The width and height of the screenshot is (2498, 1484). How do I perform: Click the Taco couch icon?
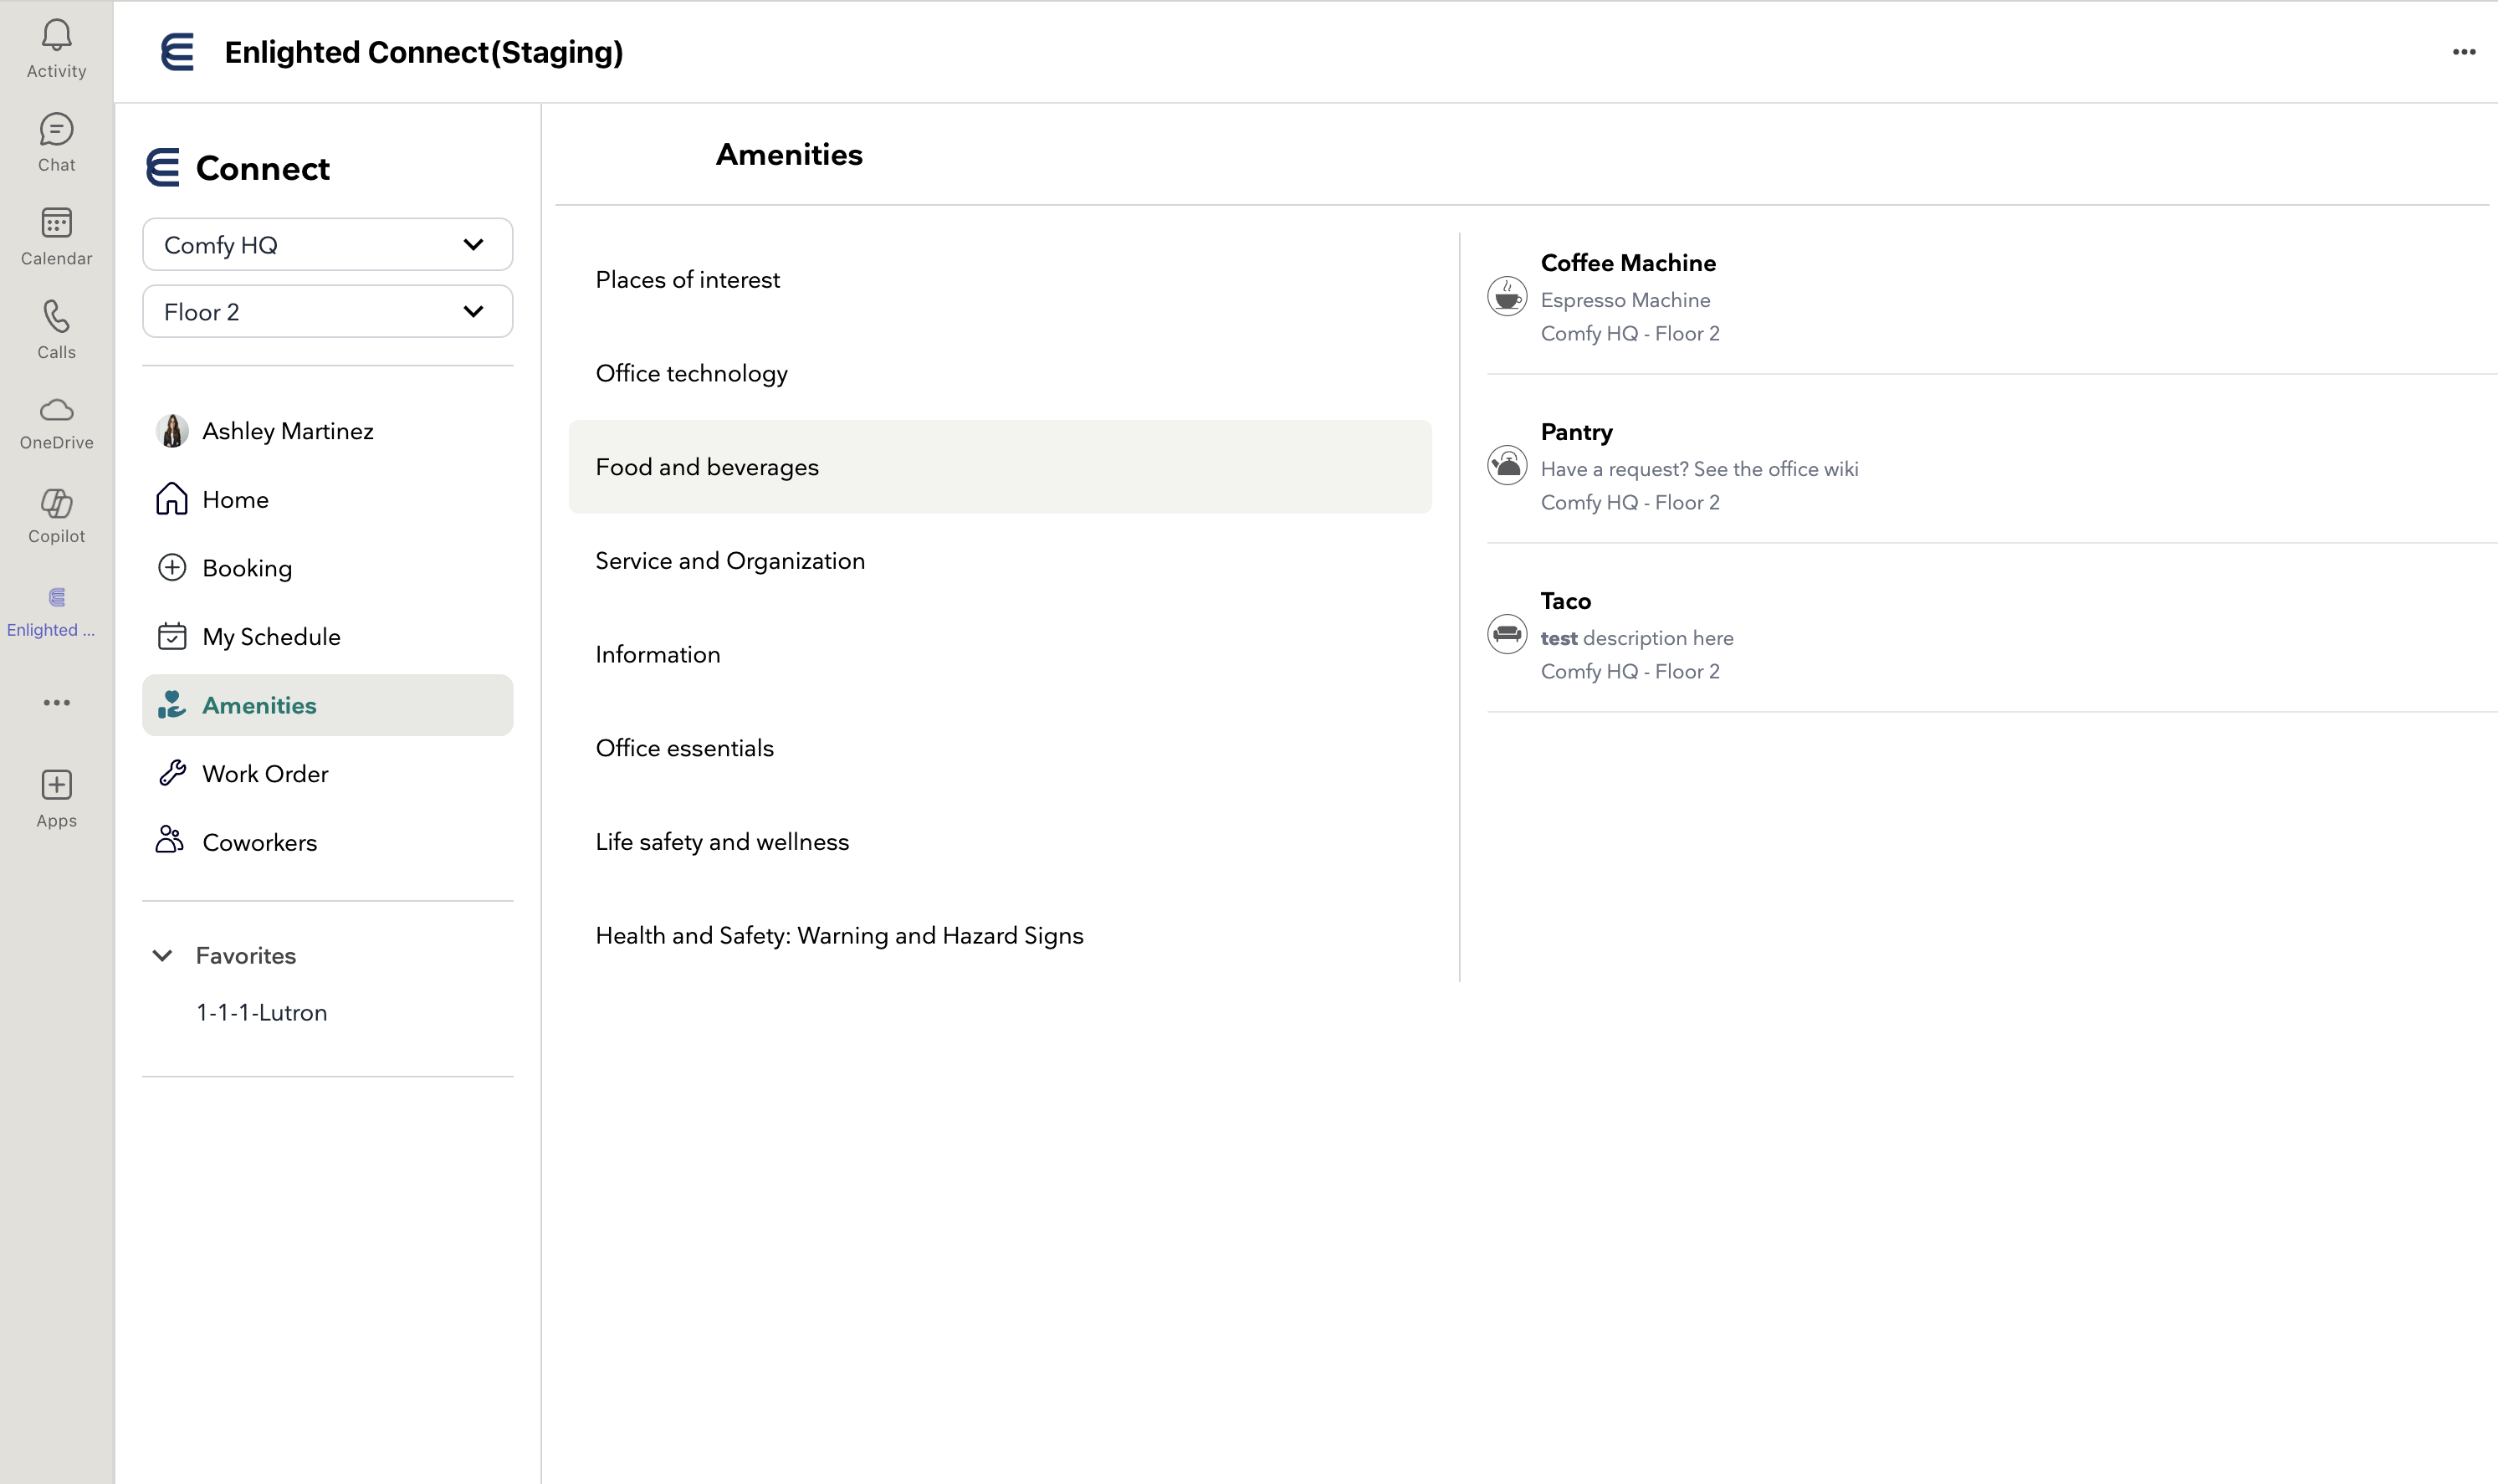pos(1506,634)
